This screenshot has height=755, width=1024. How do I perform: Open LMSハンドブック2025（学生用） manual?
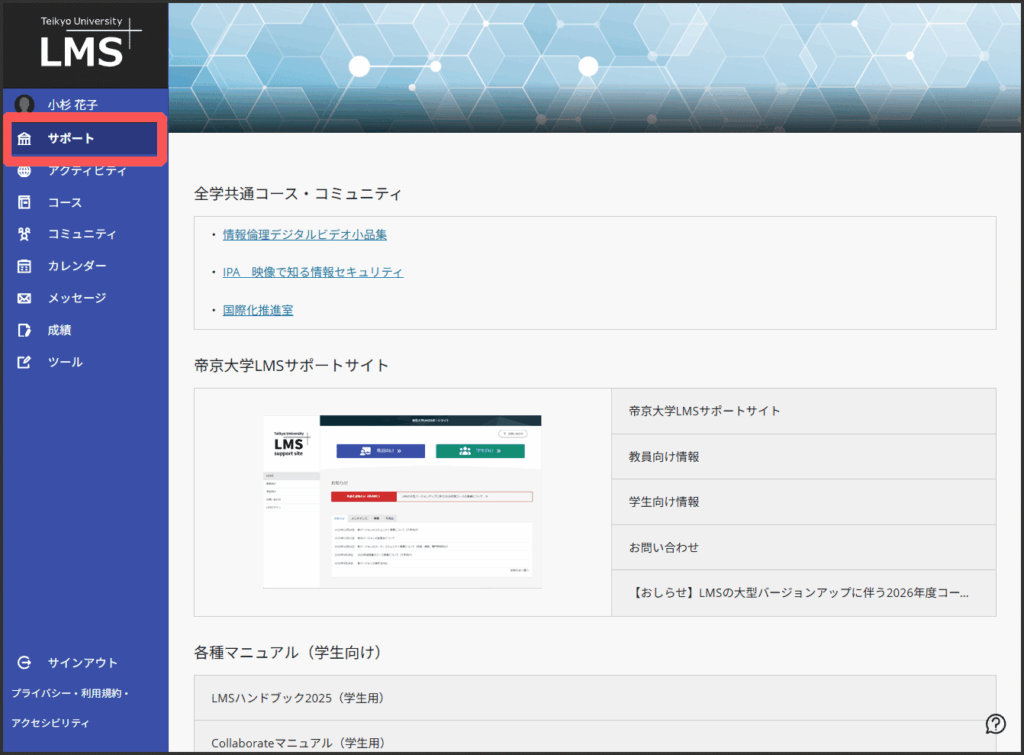tap(298, 698)
